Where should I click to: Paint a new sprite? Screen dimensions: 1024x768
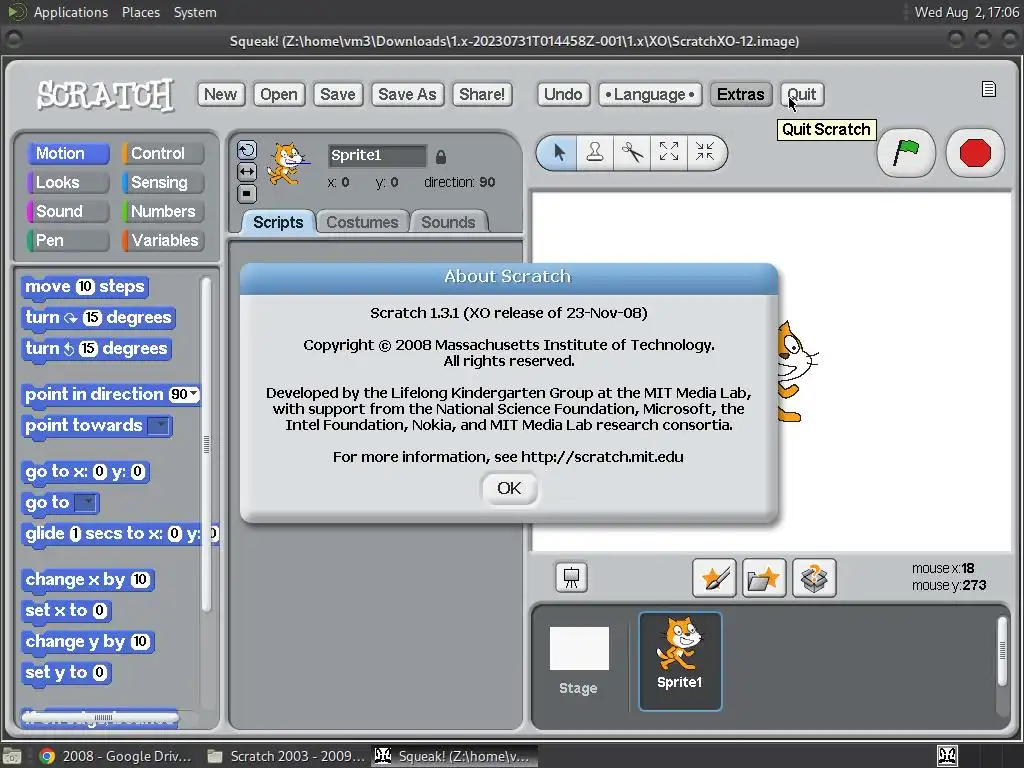(714, 578)
